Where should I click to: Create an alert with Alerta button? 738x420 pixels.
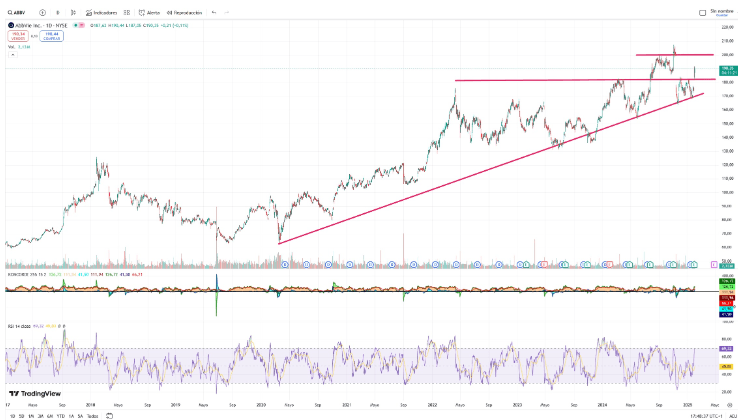pyautogui.click(x=151, y=12)
